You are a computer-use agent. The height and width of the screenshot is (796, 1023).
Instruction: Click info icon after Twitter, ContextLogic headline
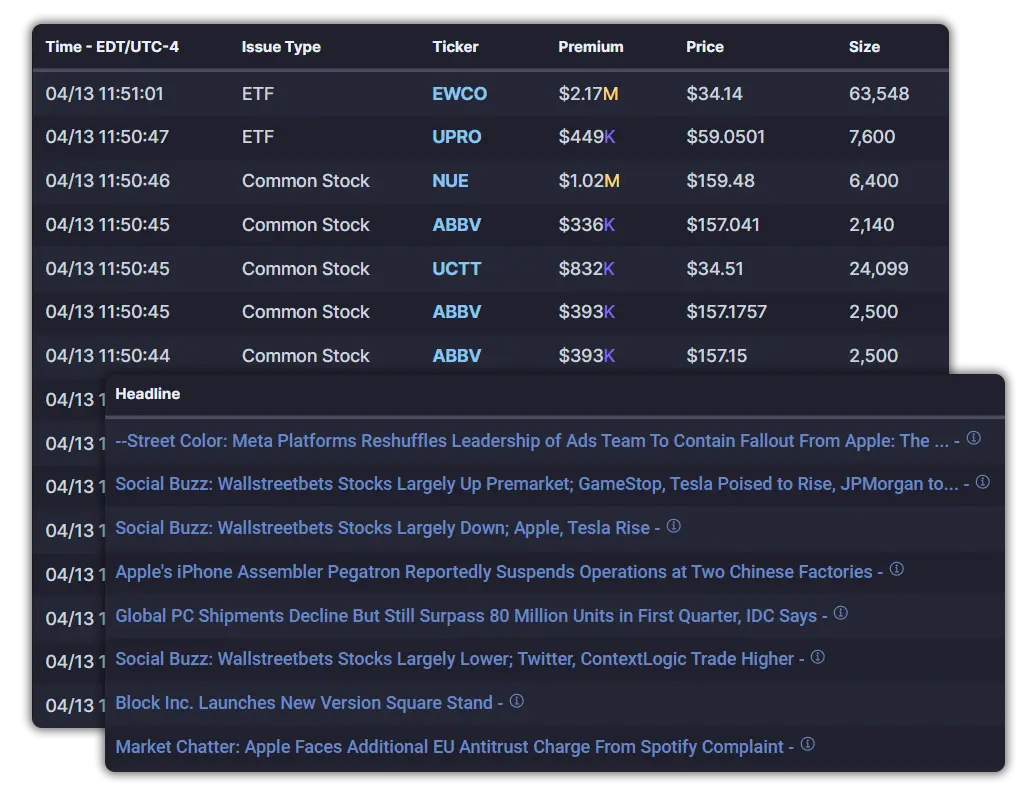pyautogui.click(x=817, y=656)
